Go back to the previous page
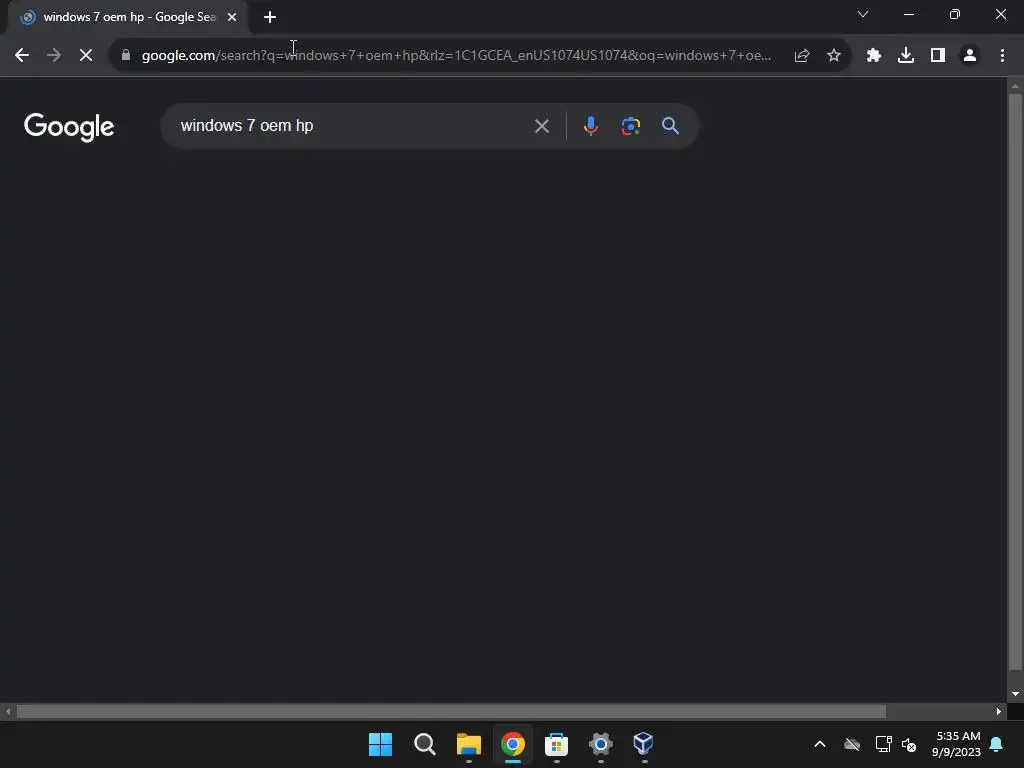 pyautogui.click(x=22, y=56)
